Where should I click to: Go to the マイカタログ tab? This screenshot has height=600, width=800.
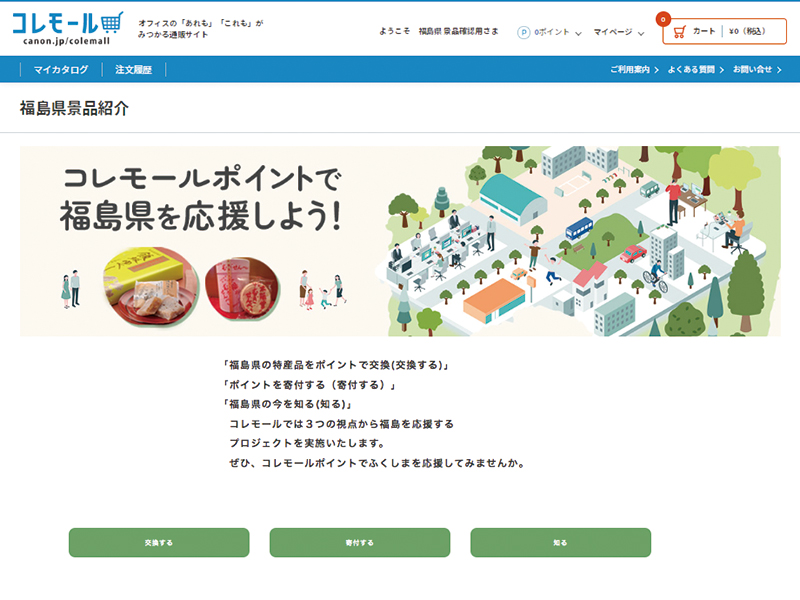click(61, 70)
